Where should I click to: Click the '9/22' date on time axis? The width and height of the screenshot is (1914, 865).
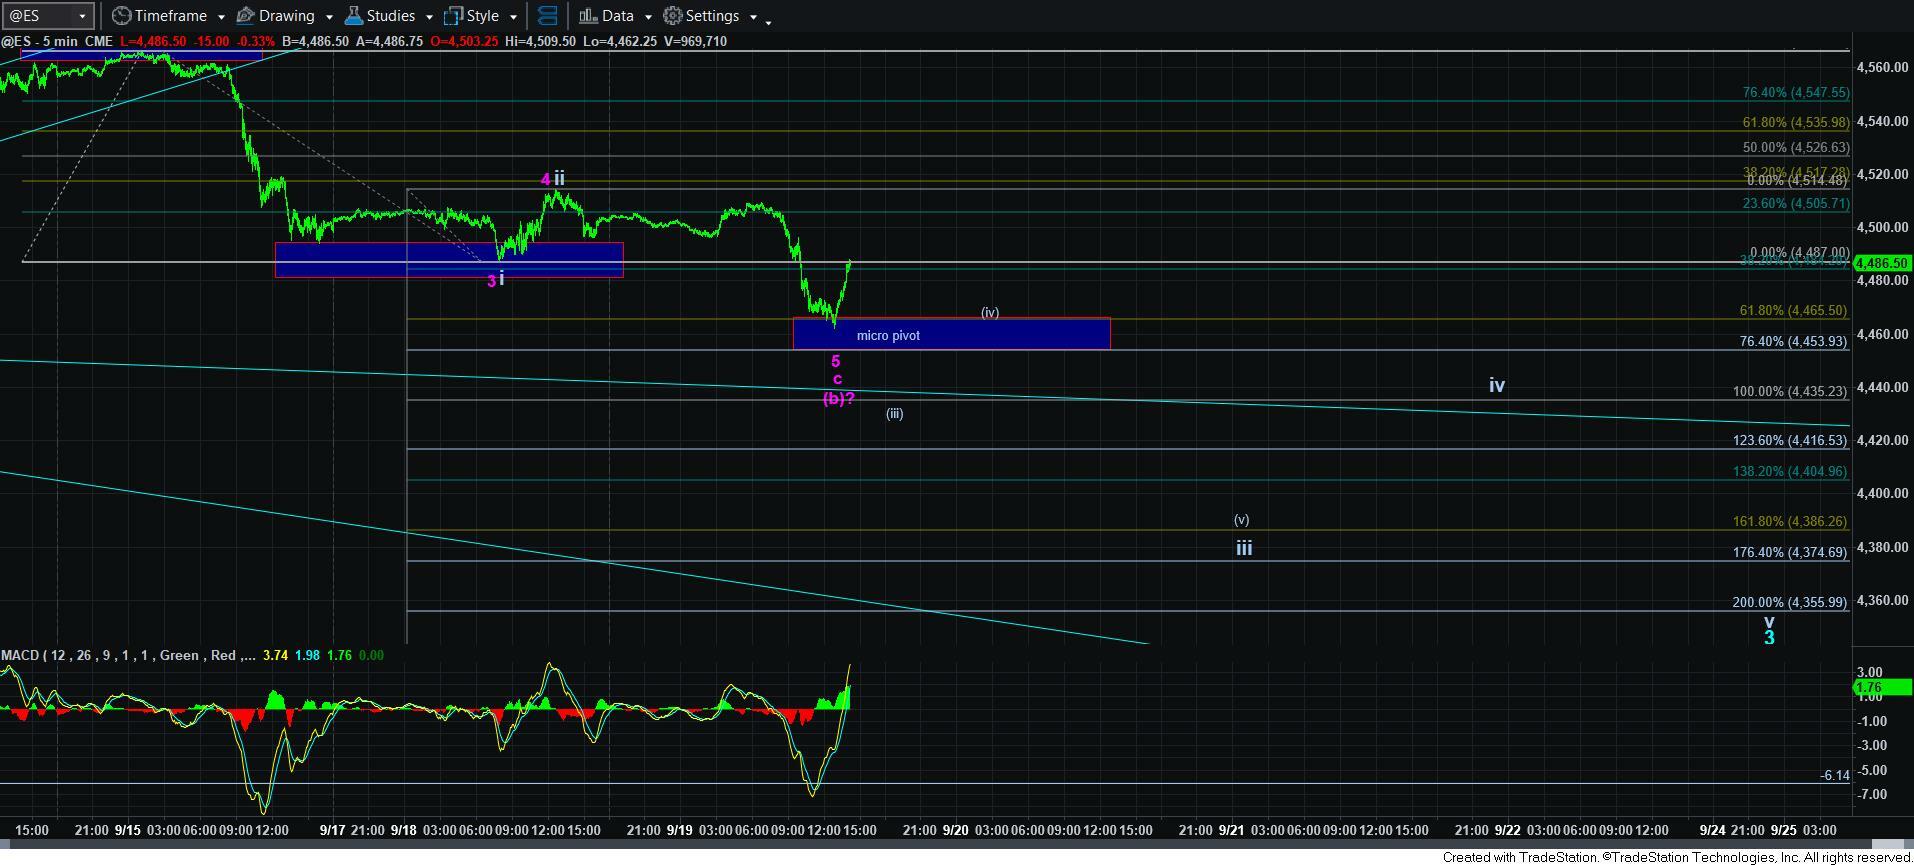click(x=1507, y=830)
